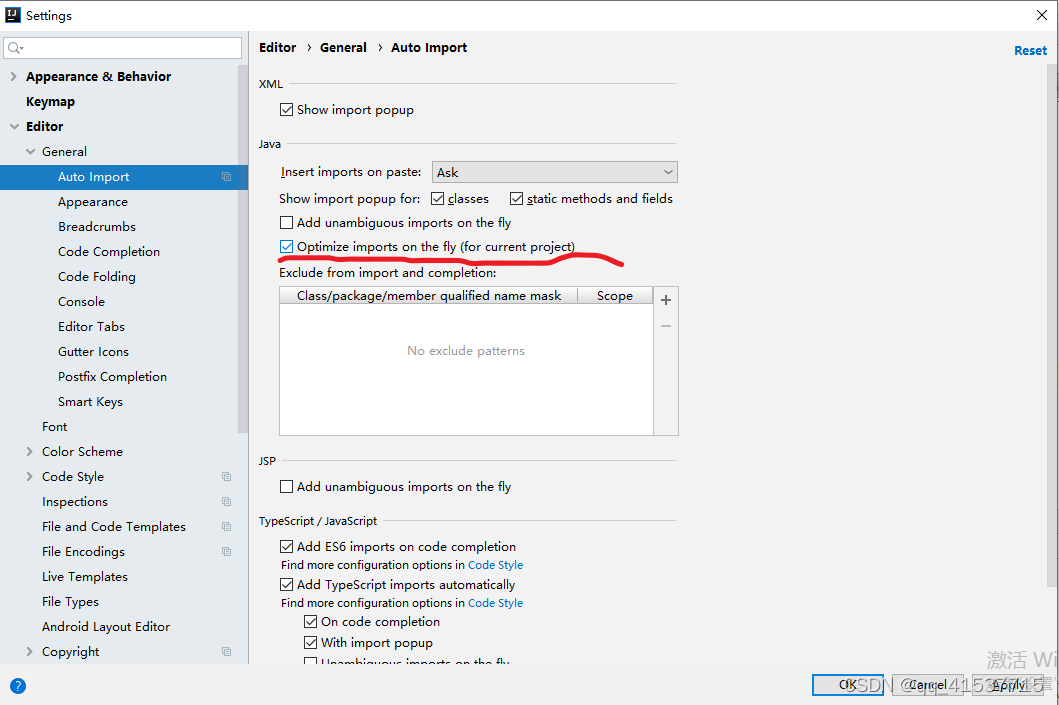
Task: Click the IntelliJ logo in the title bar
Action: (13, 15)
